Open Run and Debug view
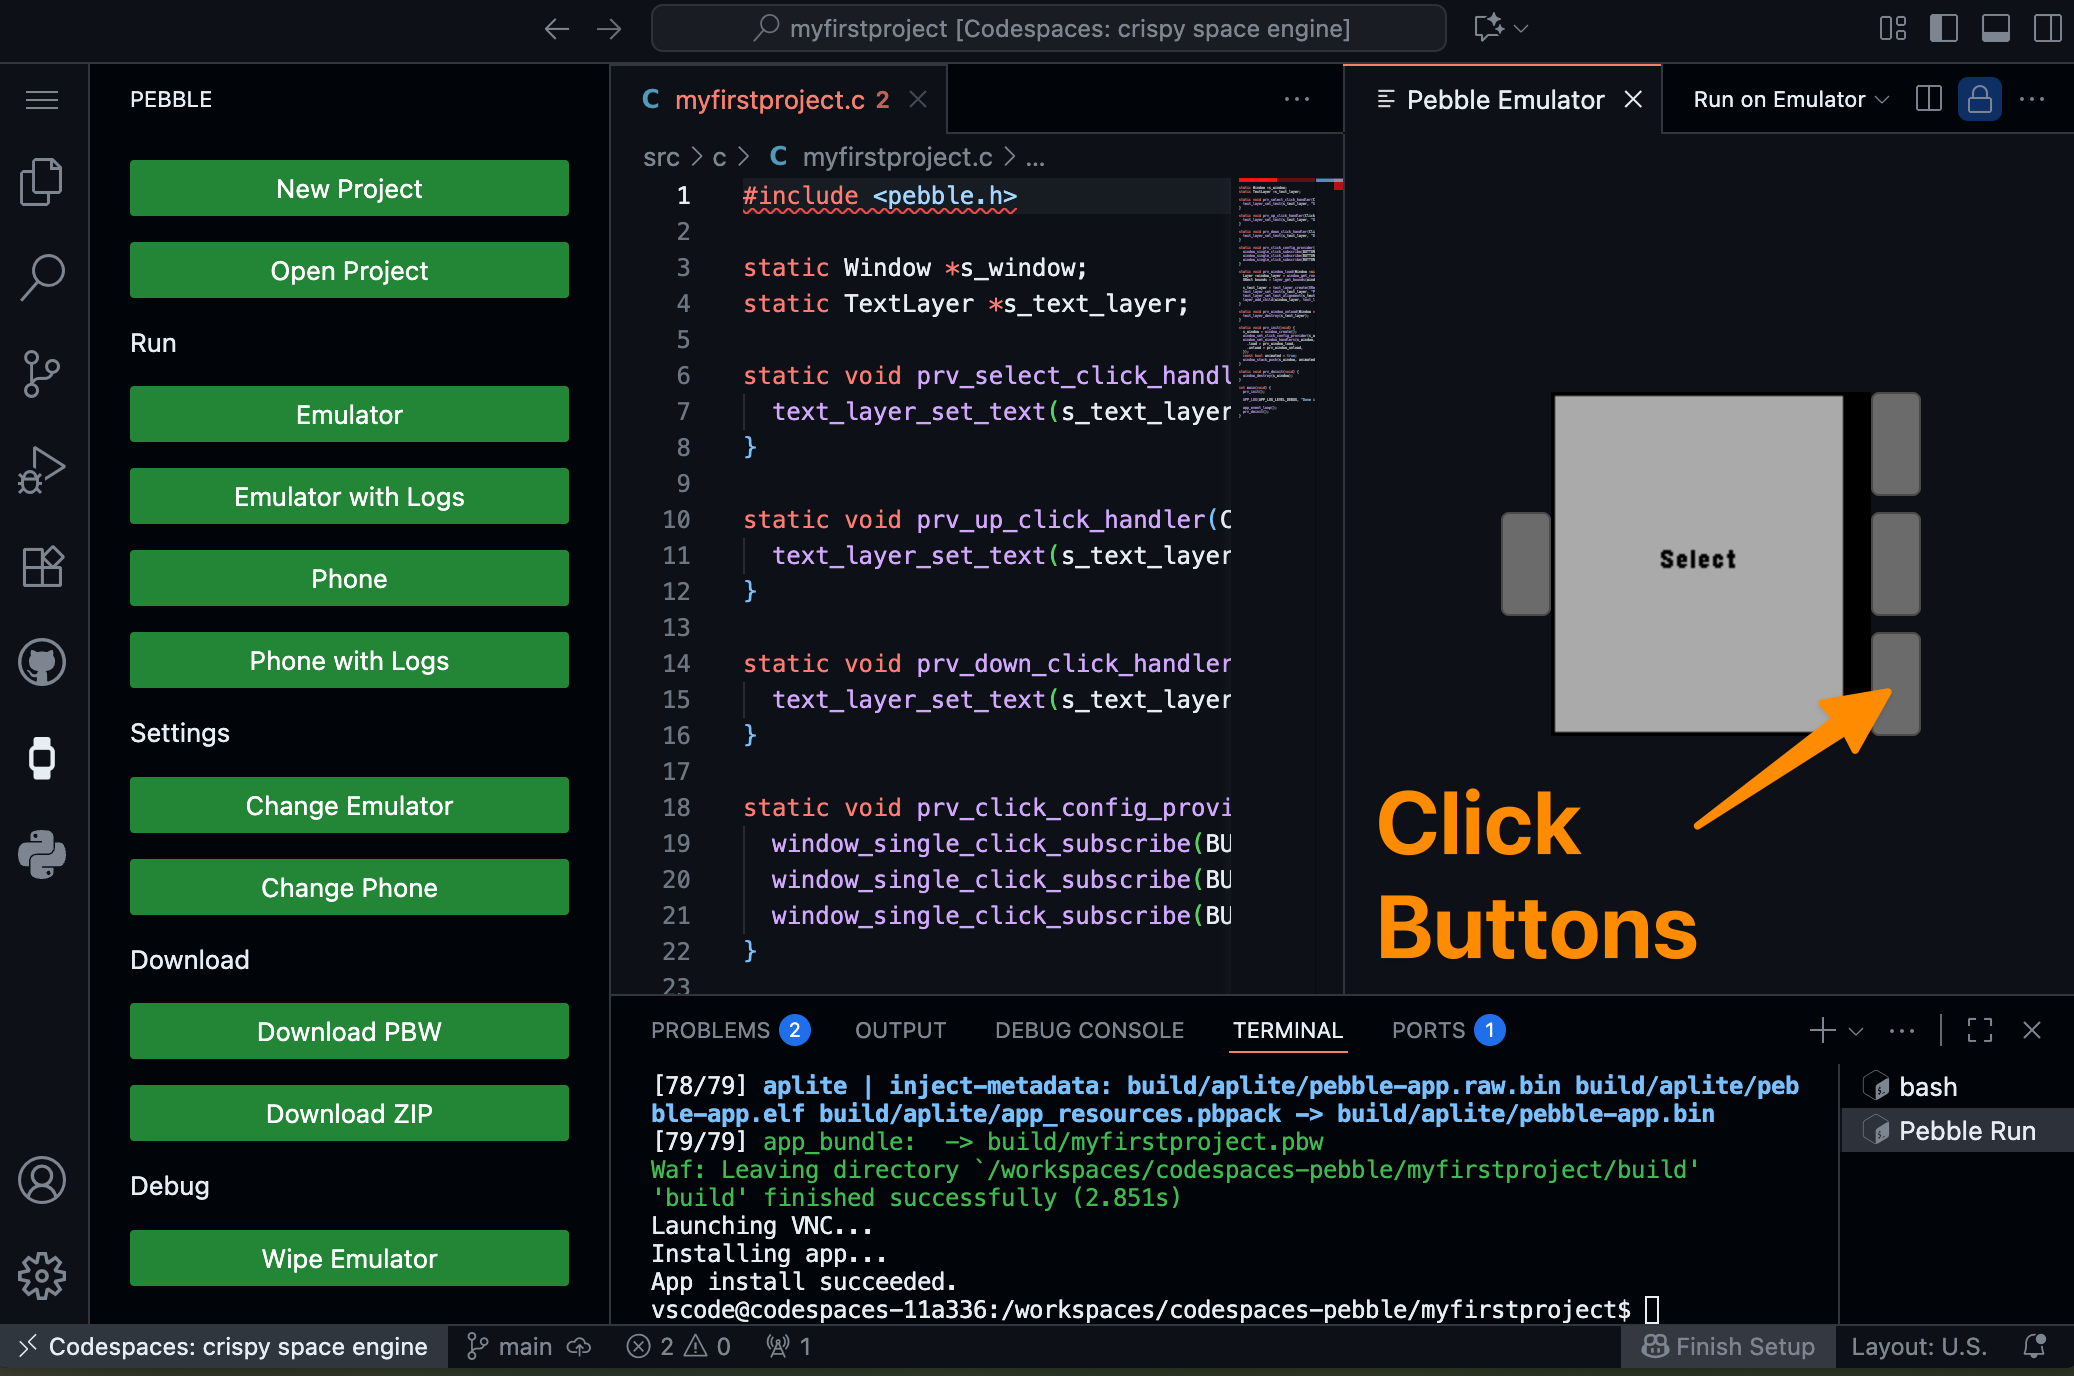The height and width of the screenshot is (1376, 2074). pyautogui.click(x=42, y=470)
